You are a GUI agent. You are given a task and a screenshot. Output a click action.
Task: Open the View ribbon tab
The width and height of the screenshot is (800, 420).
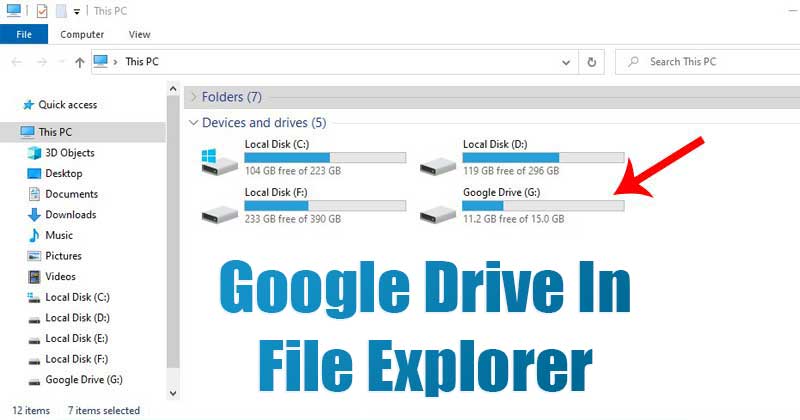(139, 34)
